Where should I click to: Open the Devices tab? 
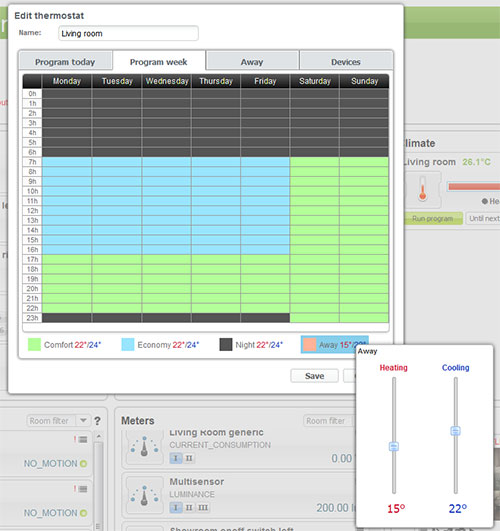point(346,62)
